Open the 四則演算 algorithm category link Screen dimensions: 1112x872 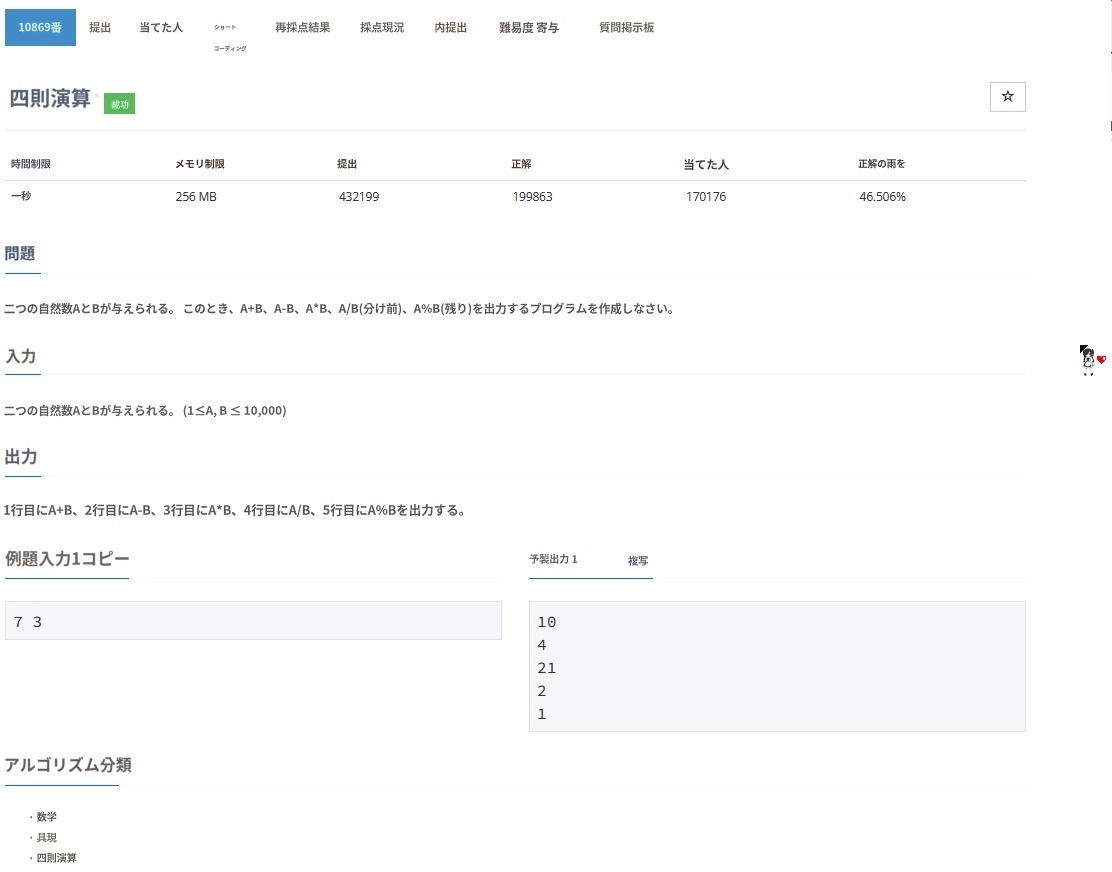click(57, 858)
